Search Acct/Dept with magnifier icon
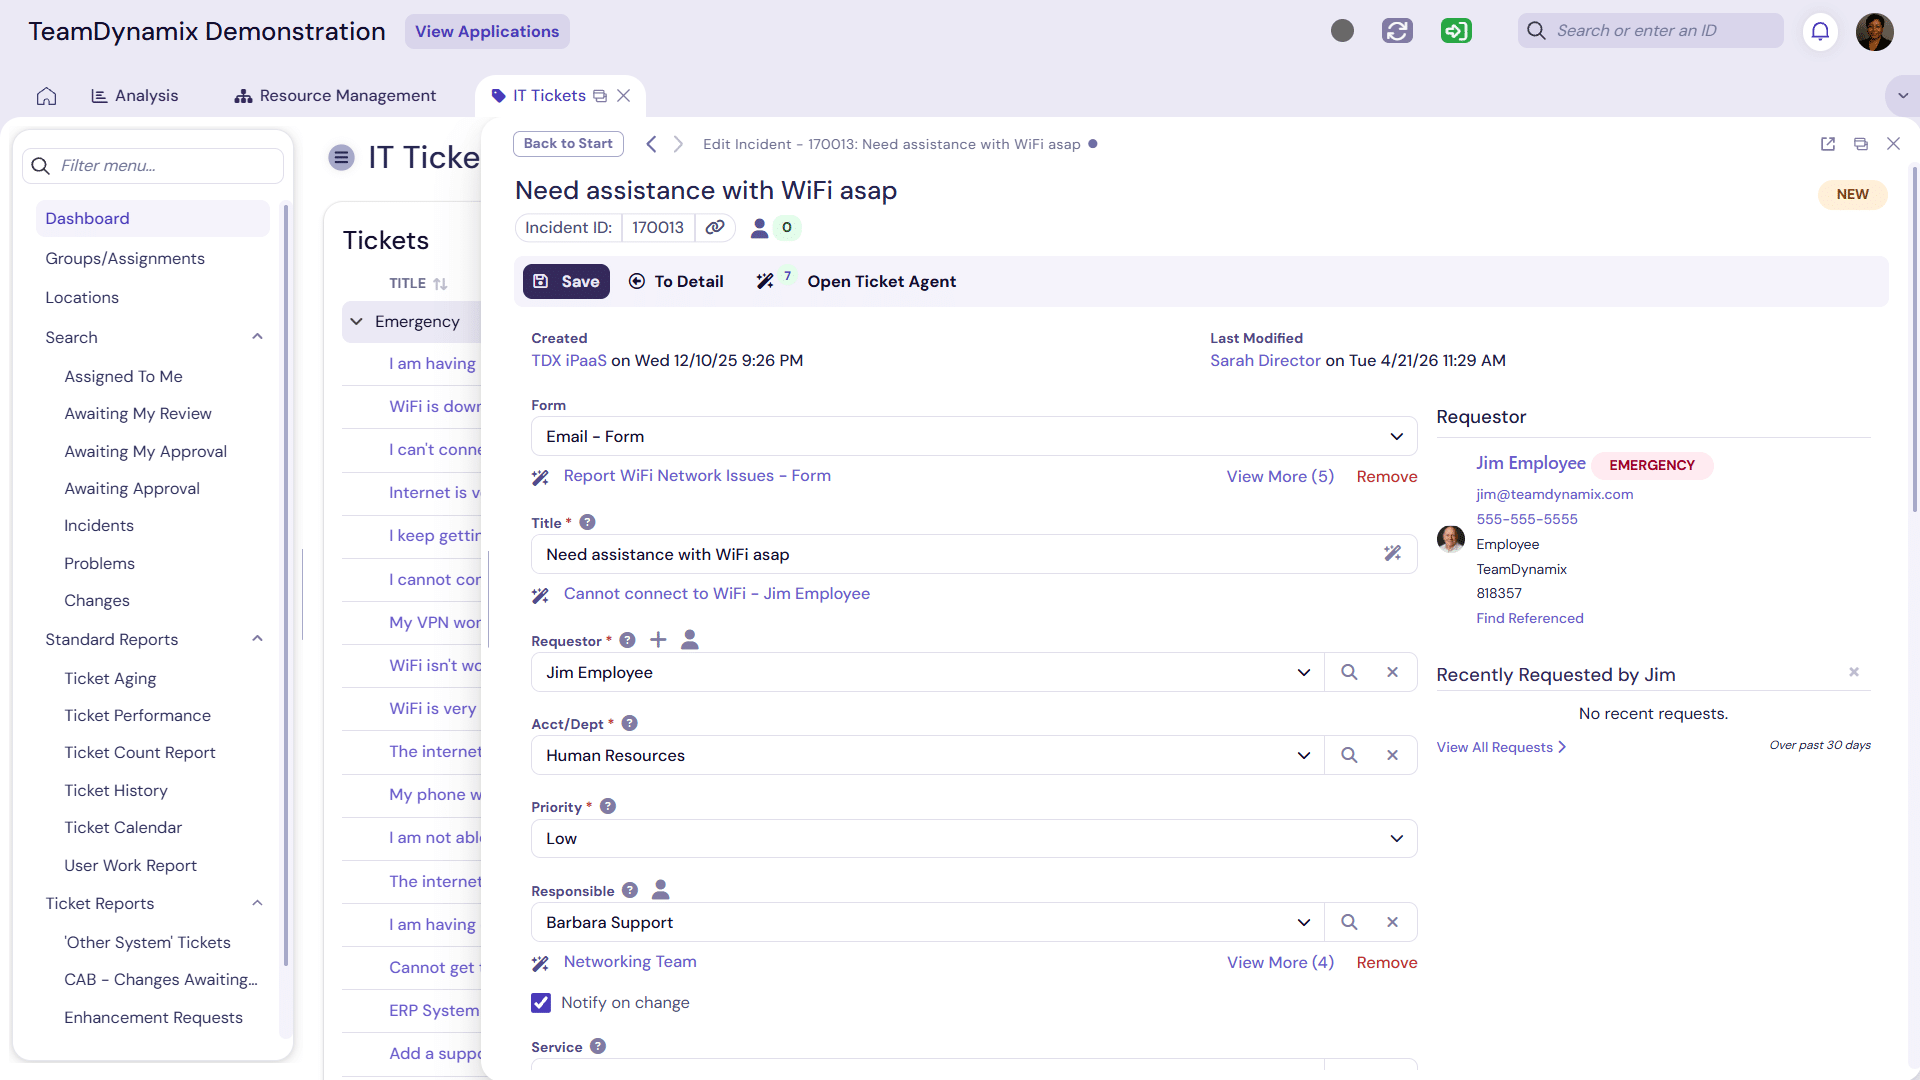Viewport: 1920px width, 1080px height. [x=1349, y=755]
